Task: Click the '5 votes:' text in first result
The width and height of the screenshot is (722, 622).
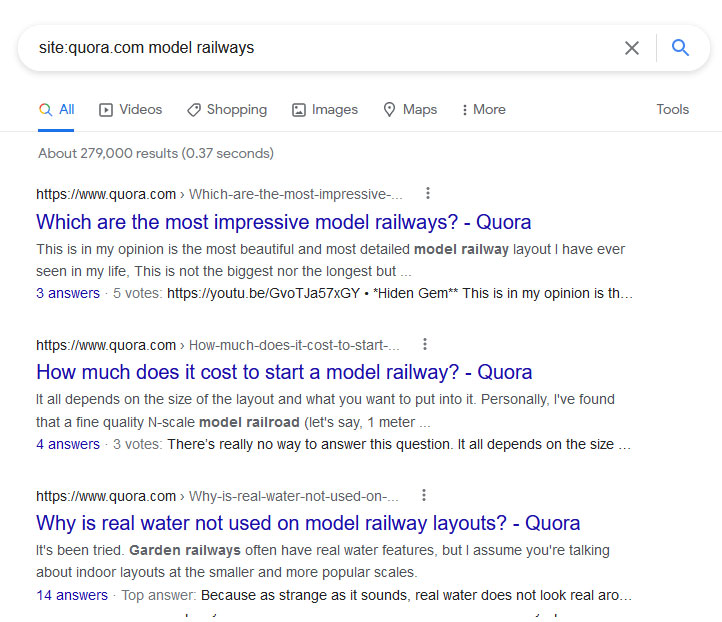Action: (x=138, y=293)
